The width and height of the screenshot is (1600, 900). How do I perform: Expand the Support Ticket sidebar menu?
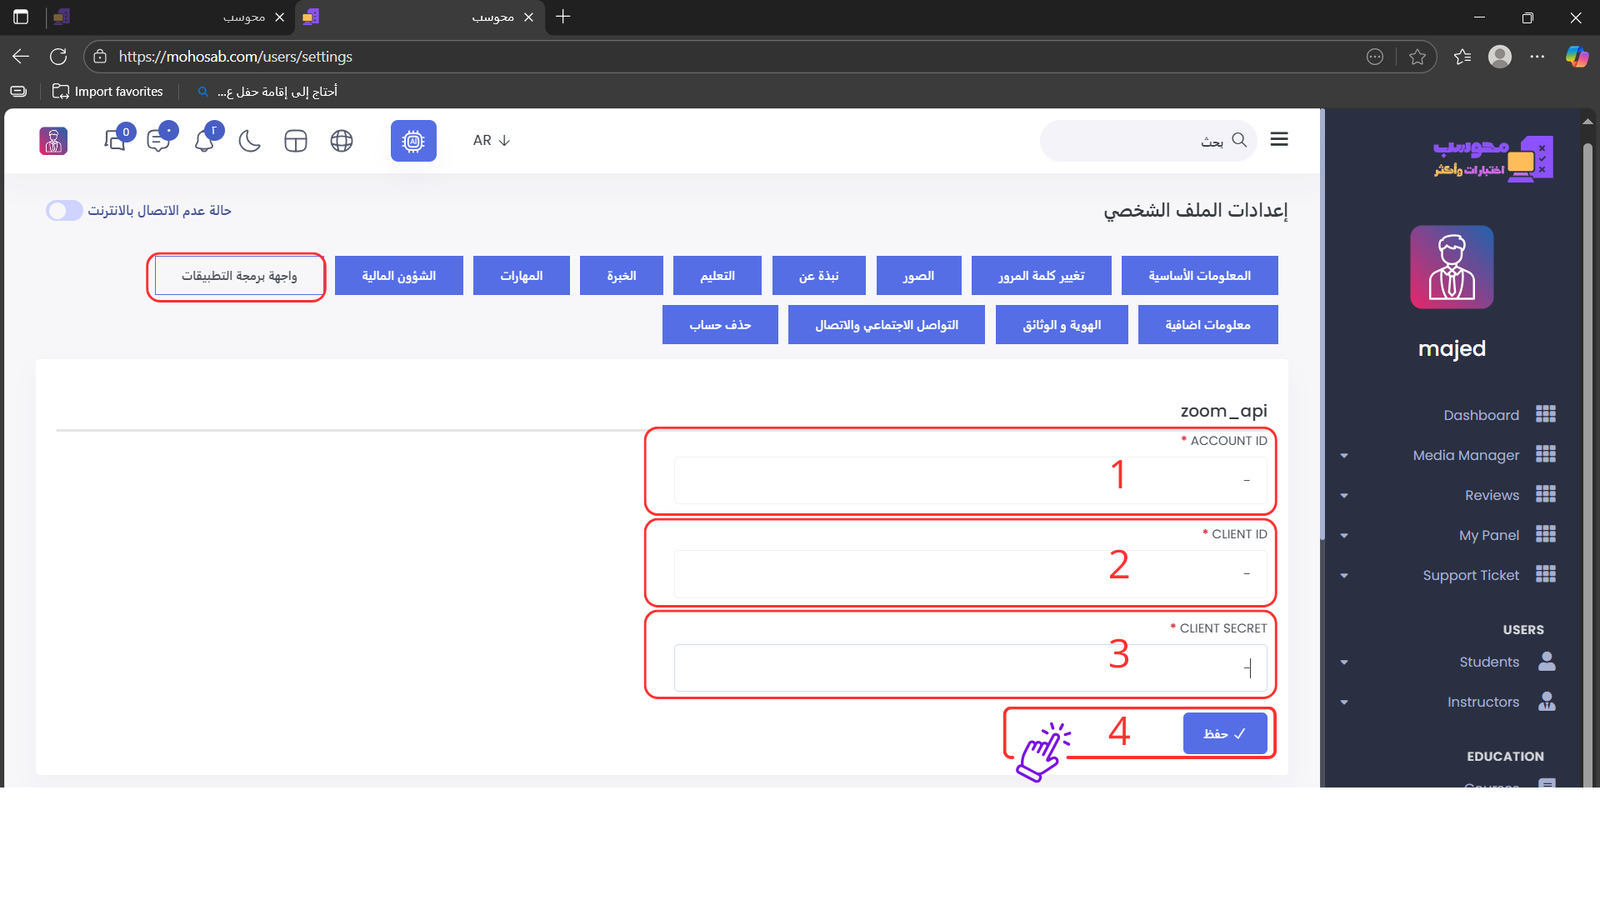tap(1471, 575)
